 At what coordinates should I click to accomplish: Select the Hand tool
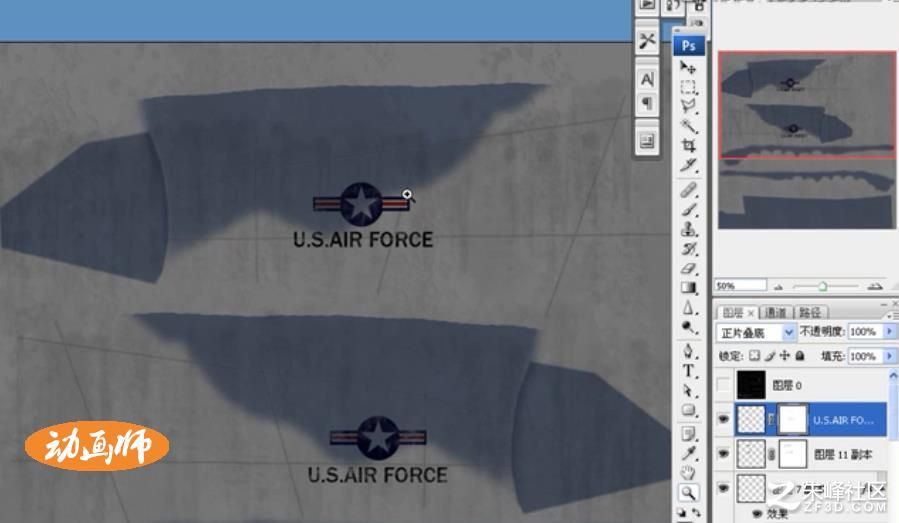[x=688, y=473]
